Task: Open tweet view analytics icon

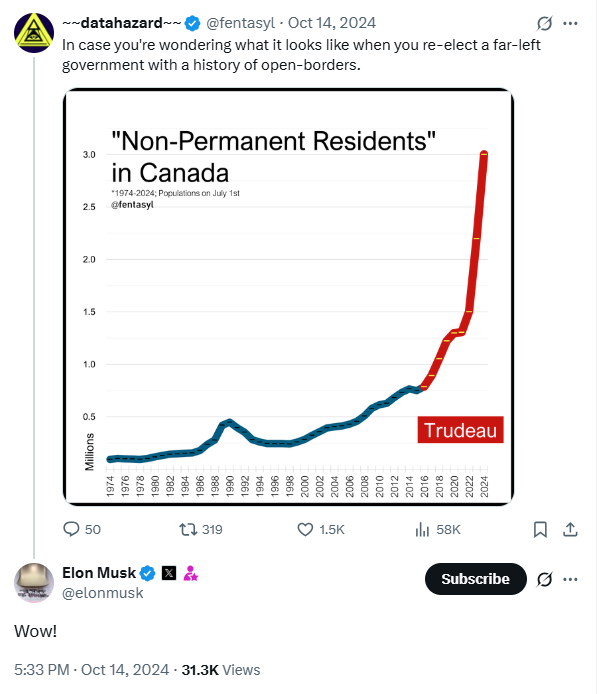Action: 423,529
